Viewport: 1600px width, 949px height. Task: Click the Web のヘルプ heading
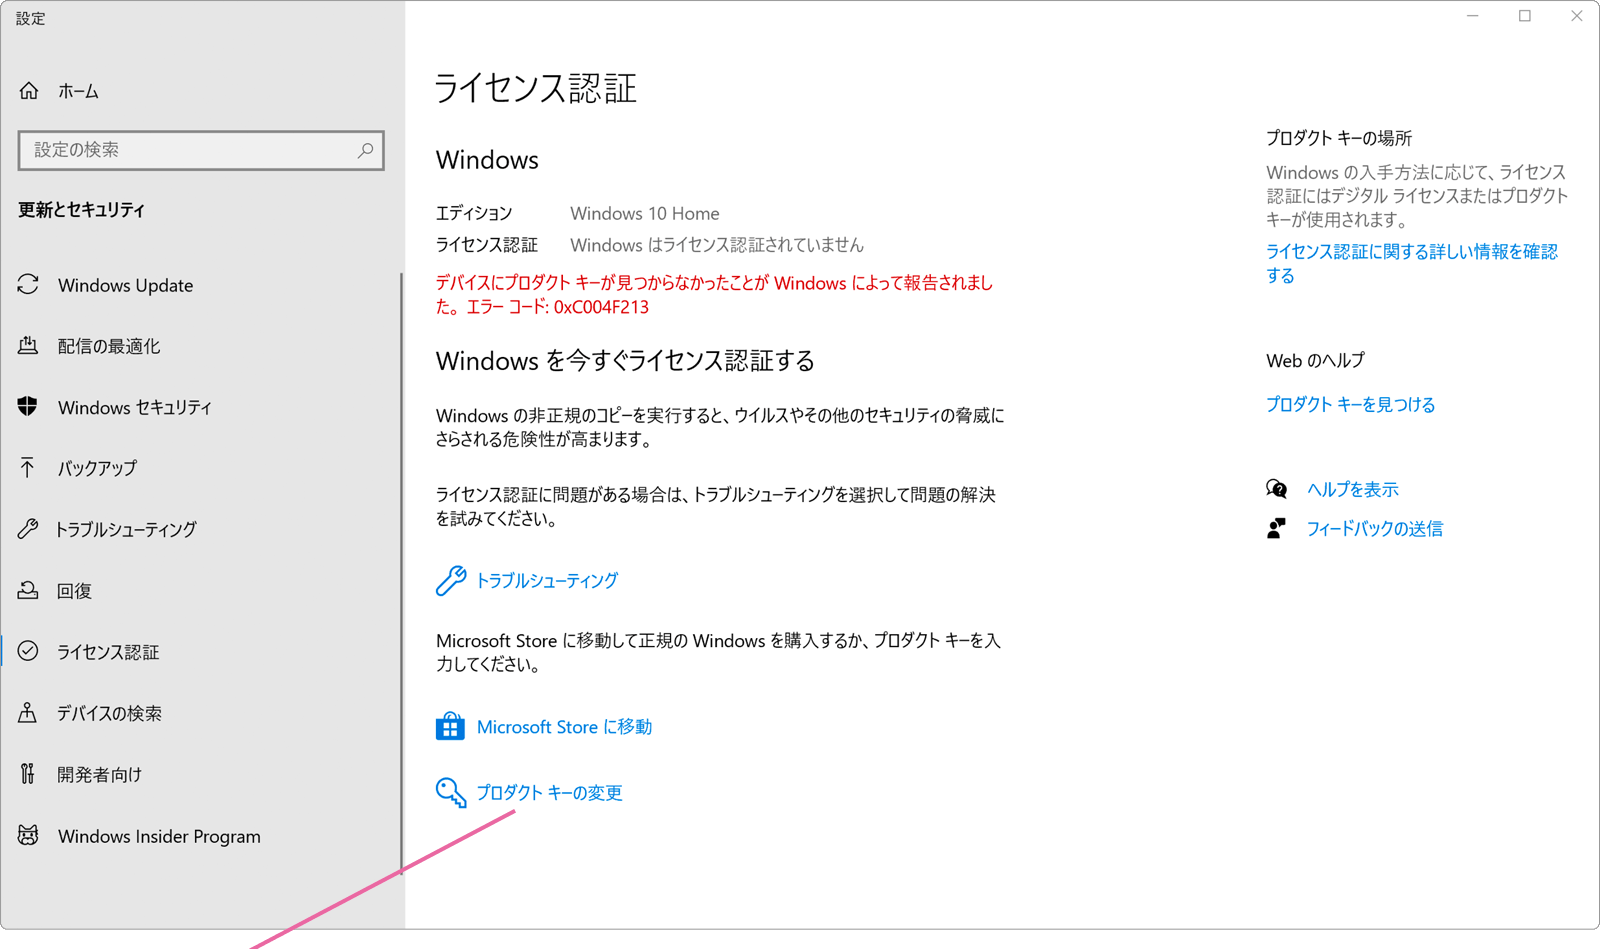click(x=1315, y=361)
